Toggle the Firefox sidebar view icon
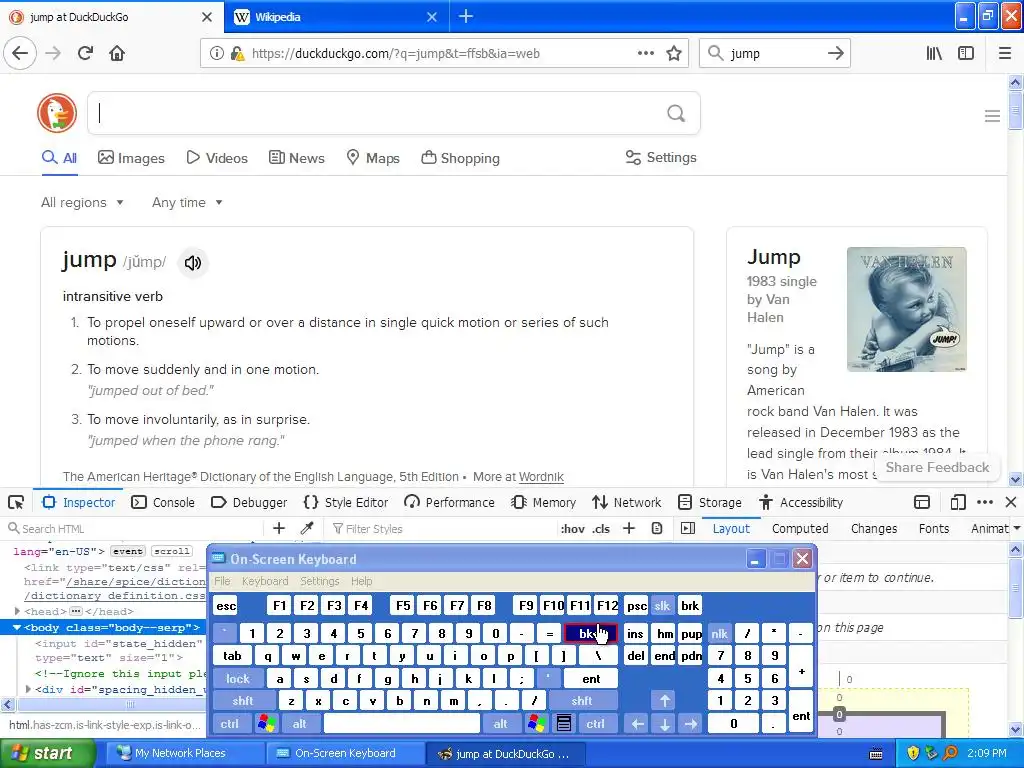Viewport: 1024px width, 768px height. (966, 54)
